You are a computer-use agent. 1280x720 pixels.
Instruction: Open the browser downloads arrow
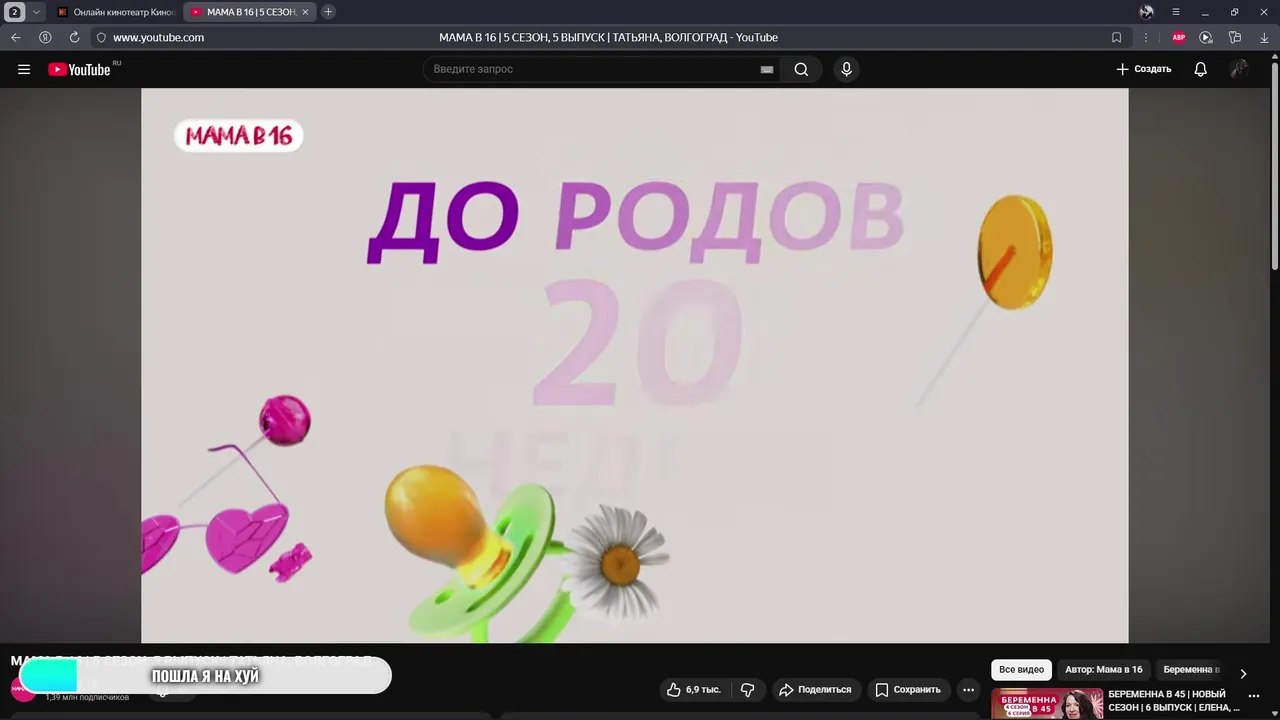(x=1264, y=37)
